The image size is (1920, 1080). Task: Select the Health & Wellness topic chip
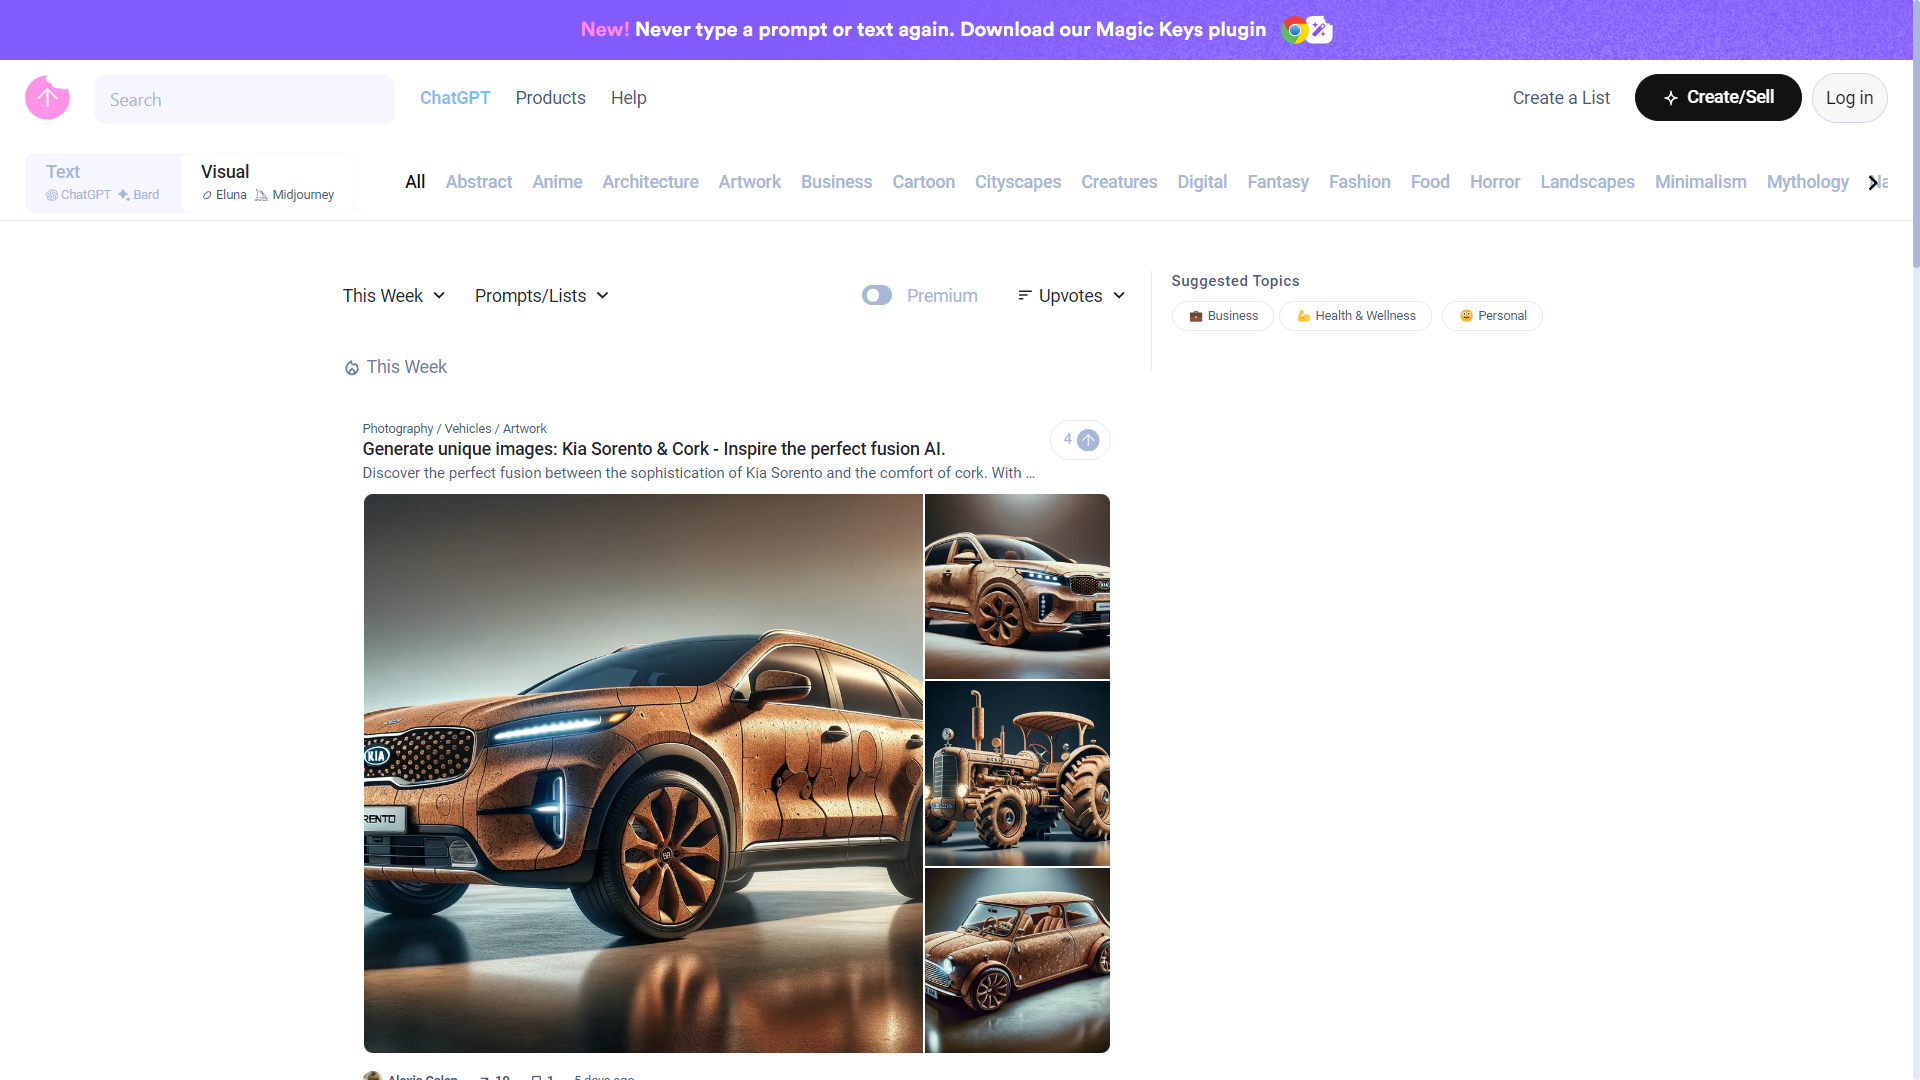1355,316
